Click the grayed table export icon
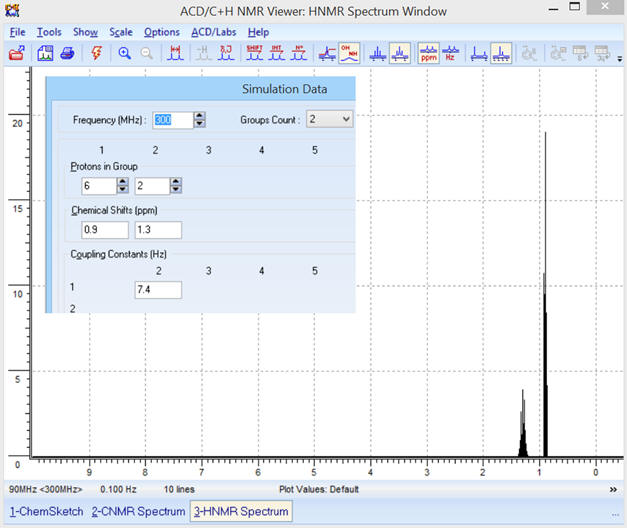This screenshot has height=528, width=627. tap(580, 53)
